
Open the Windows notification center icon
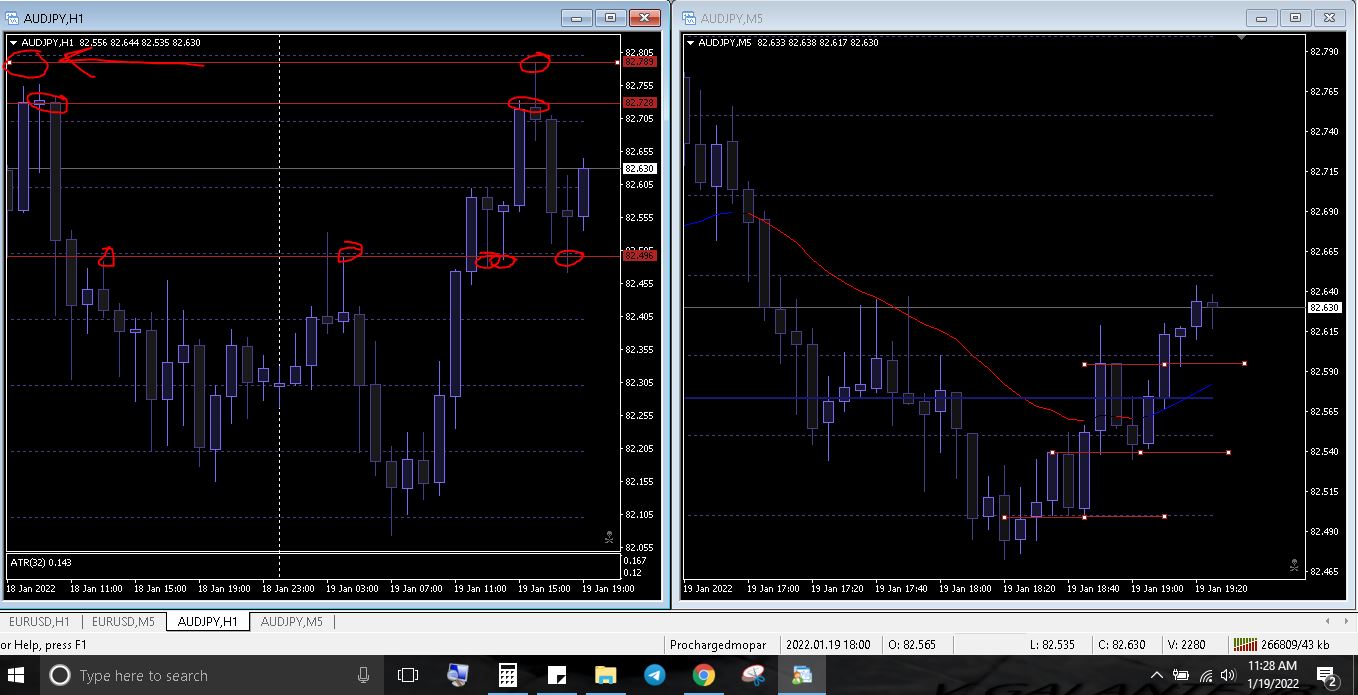coord(1327,676)
